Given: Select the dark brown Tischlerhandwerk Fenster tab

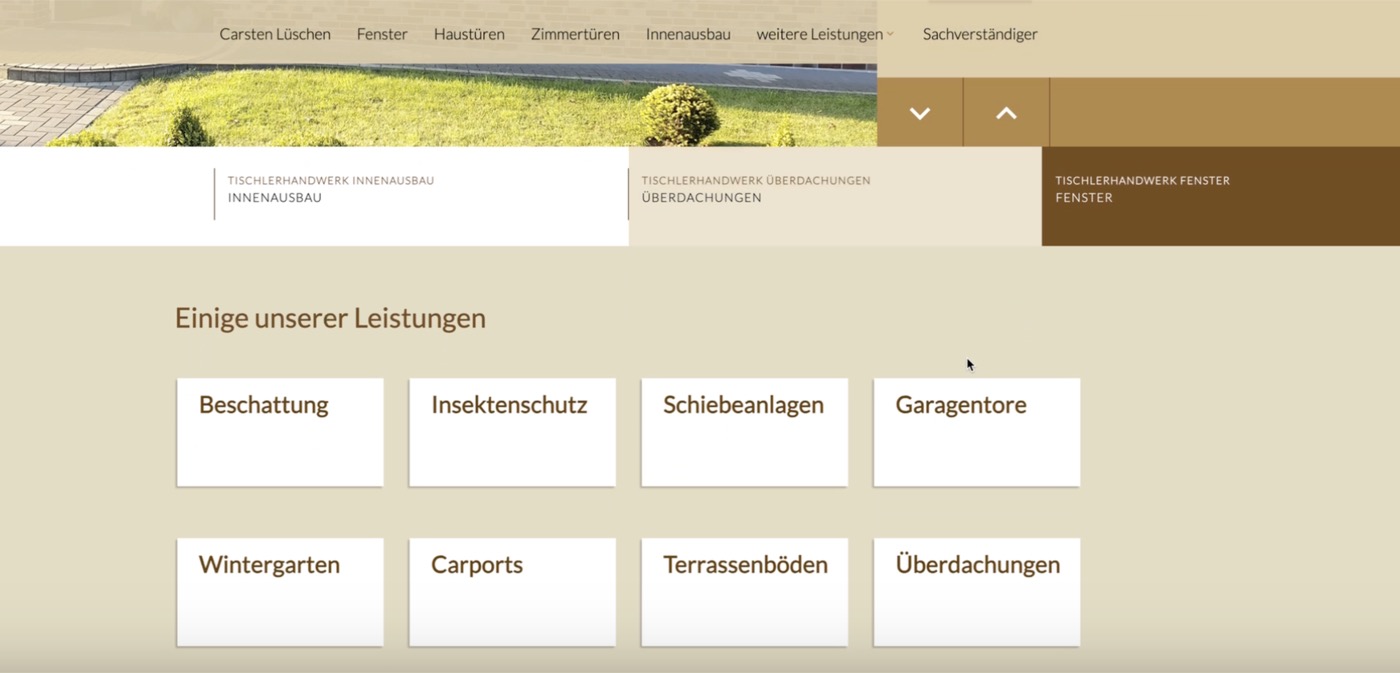Looking at the screenshot, I should tap(1221, 196).
